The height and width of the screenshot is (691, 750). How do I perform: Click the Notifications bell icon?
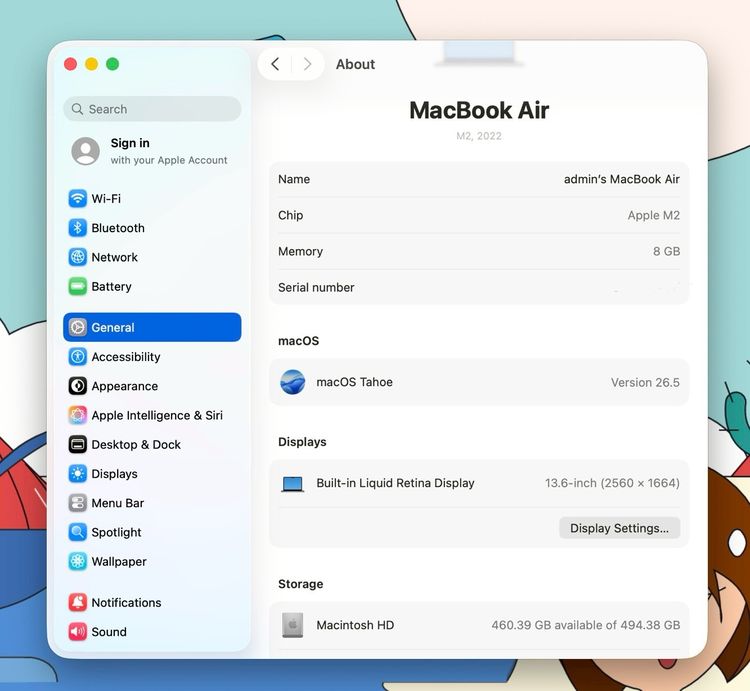[x=77, y=603]
